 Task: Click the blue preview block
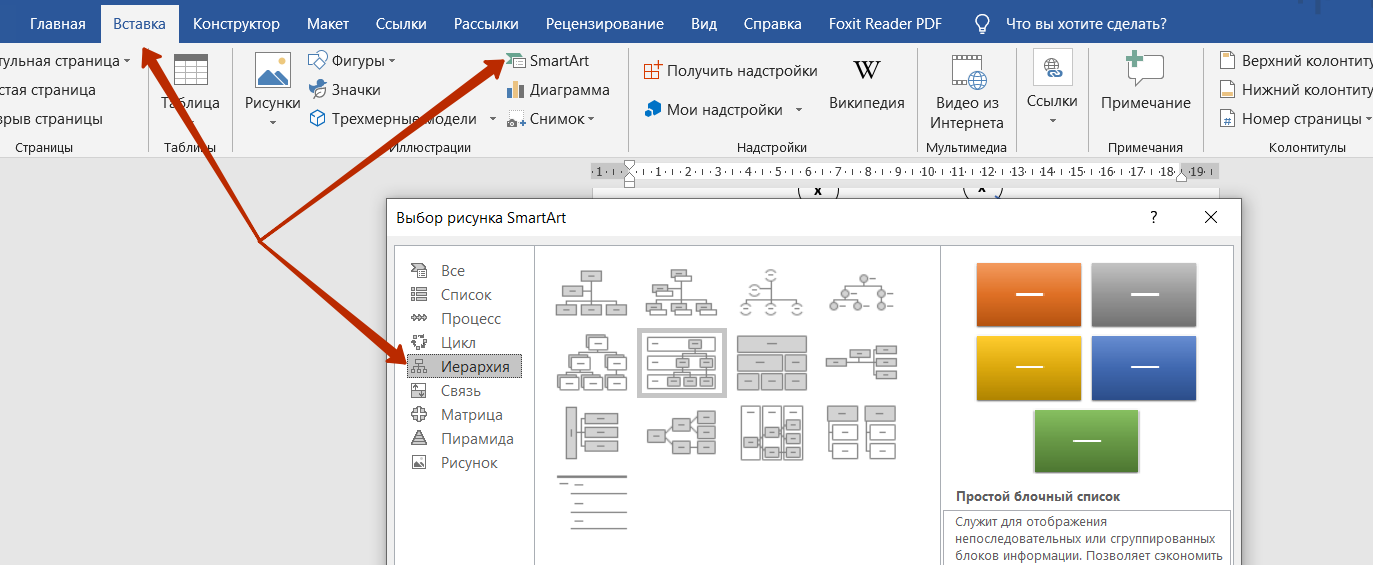click(x=1144, y=367)
